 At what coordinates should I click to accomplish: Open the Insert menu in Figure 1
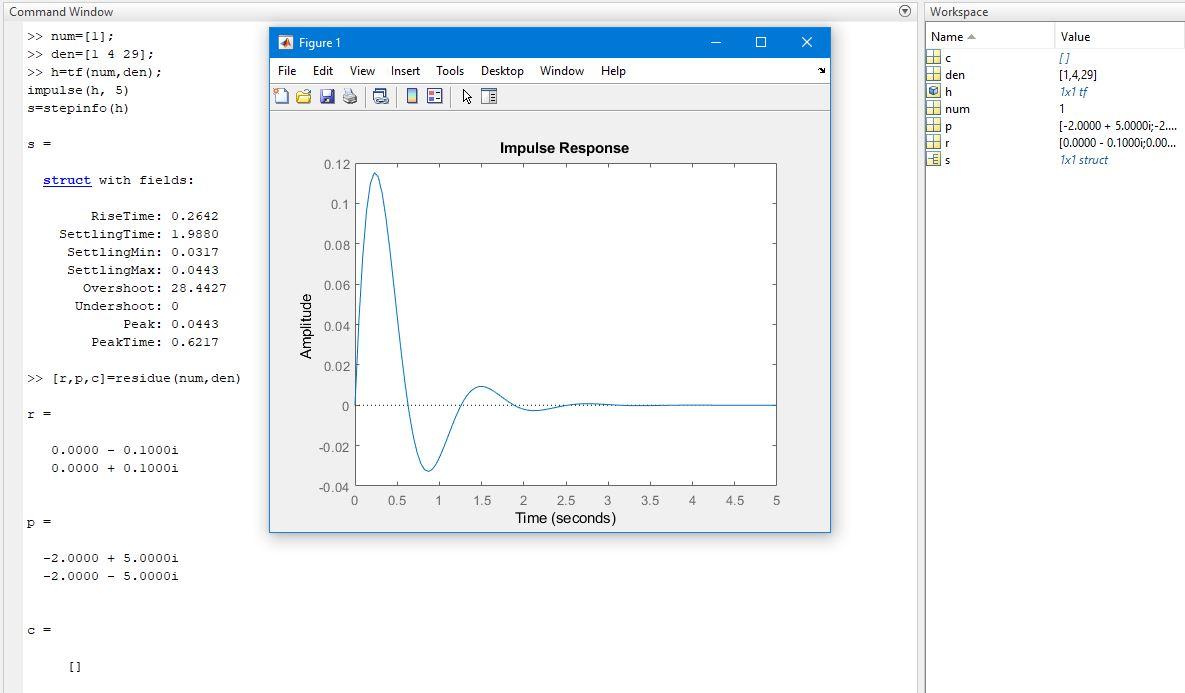405,71
